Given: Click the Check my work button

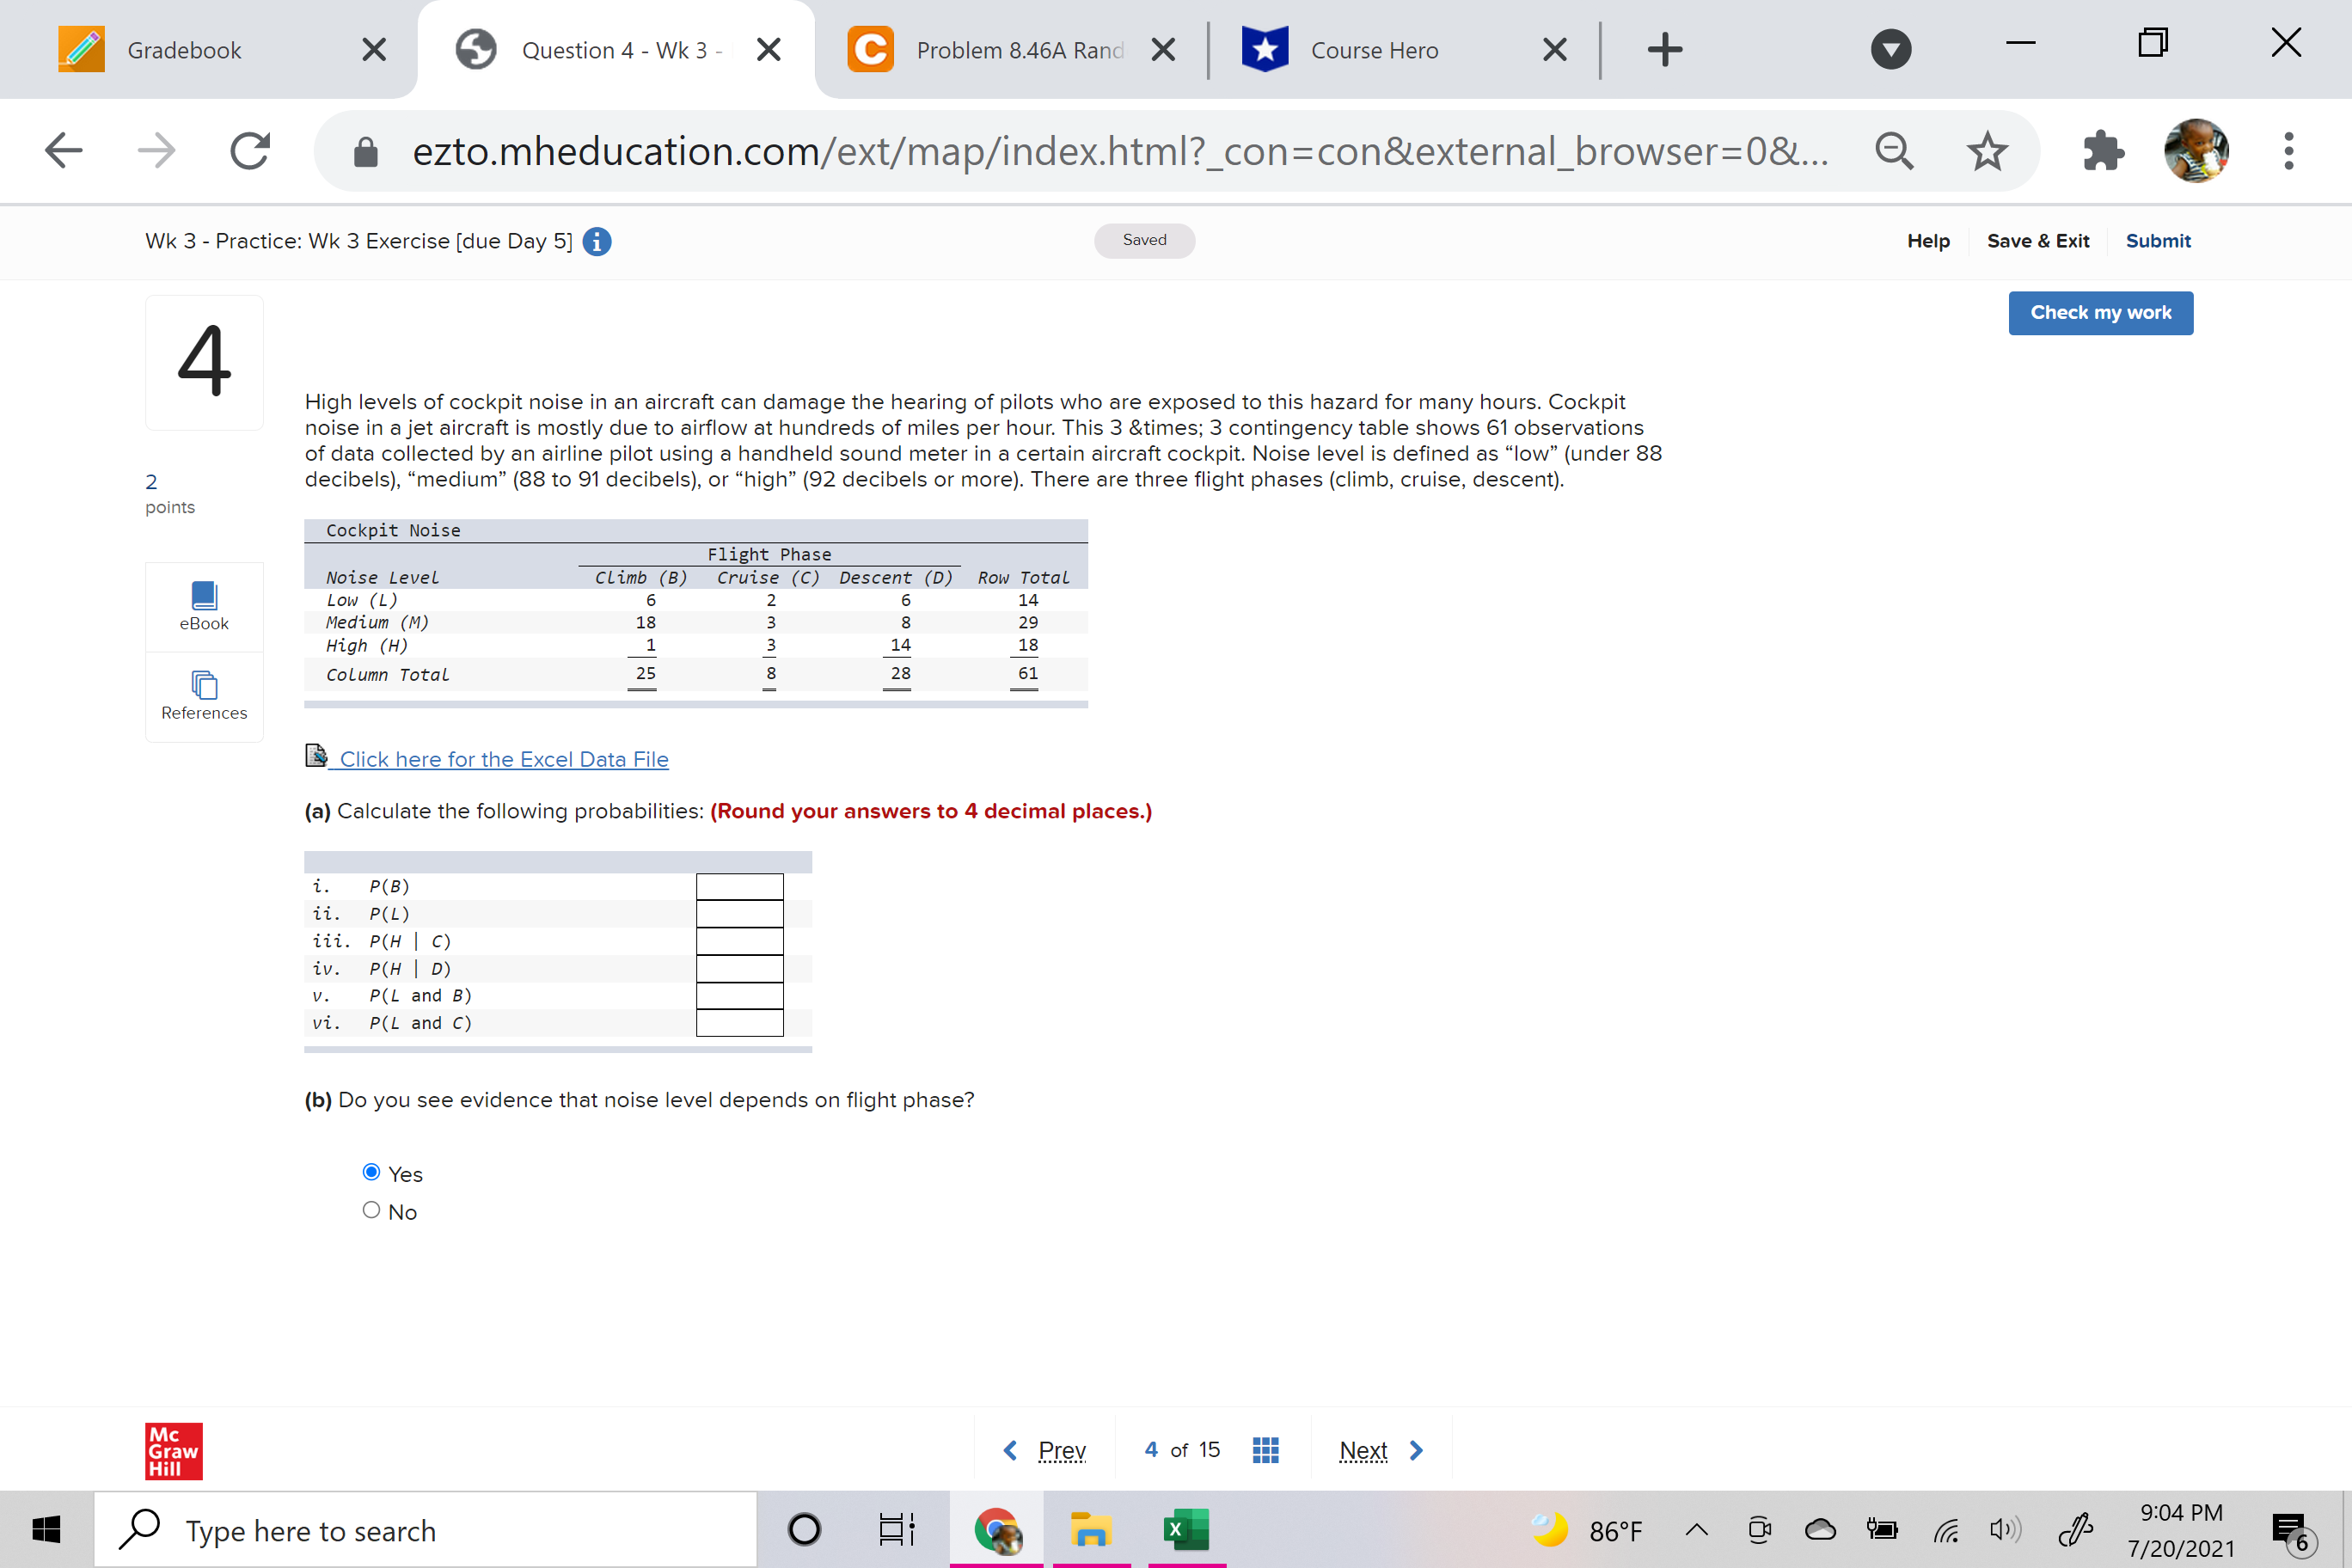Looking at the screenshot, I should 2100,311.
